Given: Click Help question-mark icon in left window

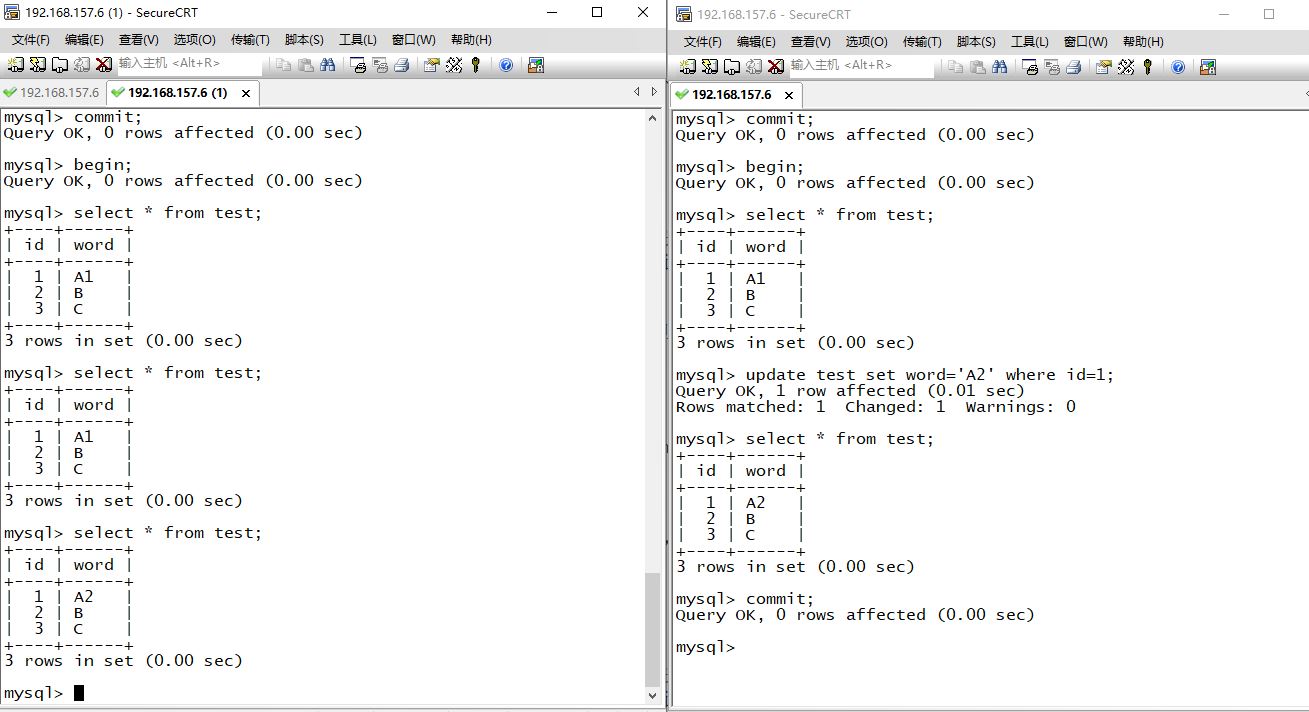Looking at the screenshot, I should click(x=506, y=64).
